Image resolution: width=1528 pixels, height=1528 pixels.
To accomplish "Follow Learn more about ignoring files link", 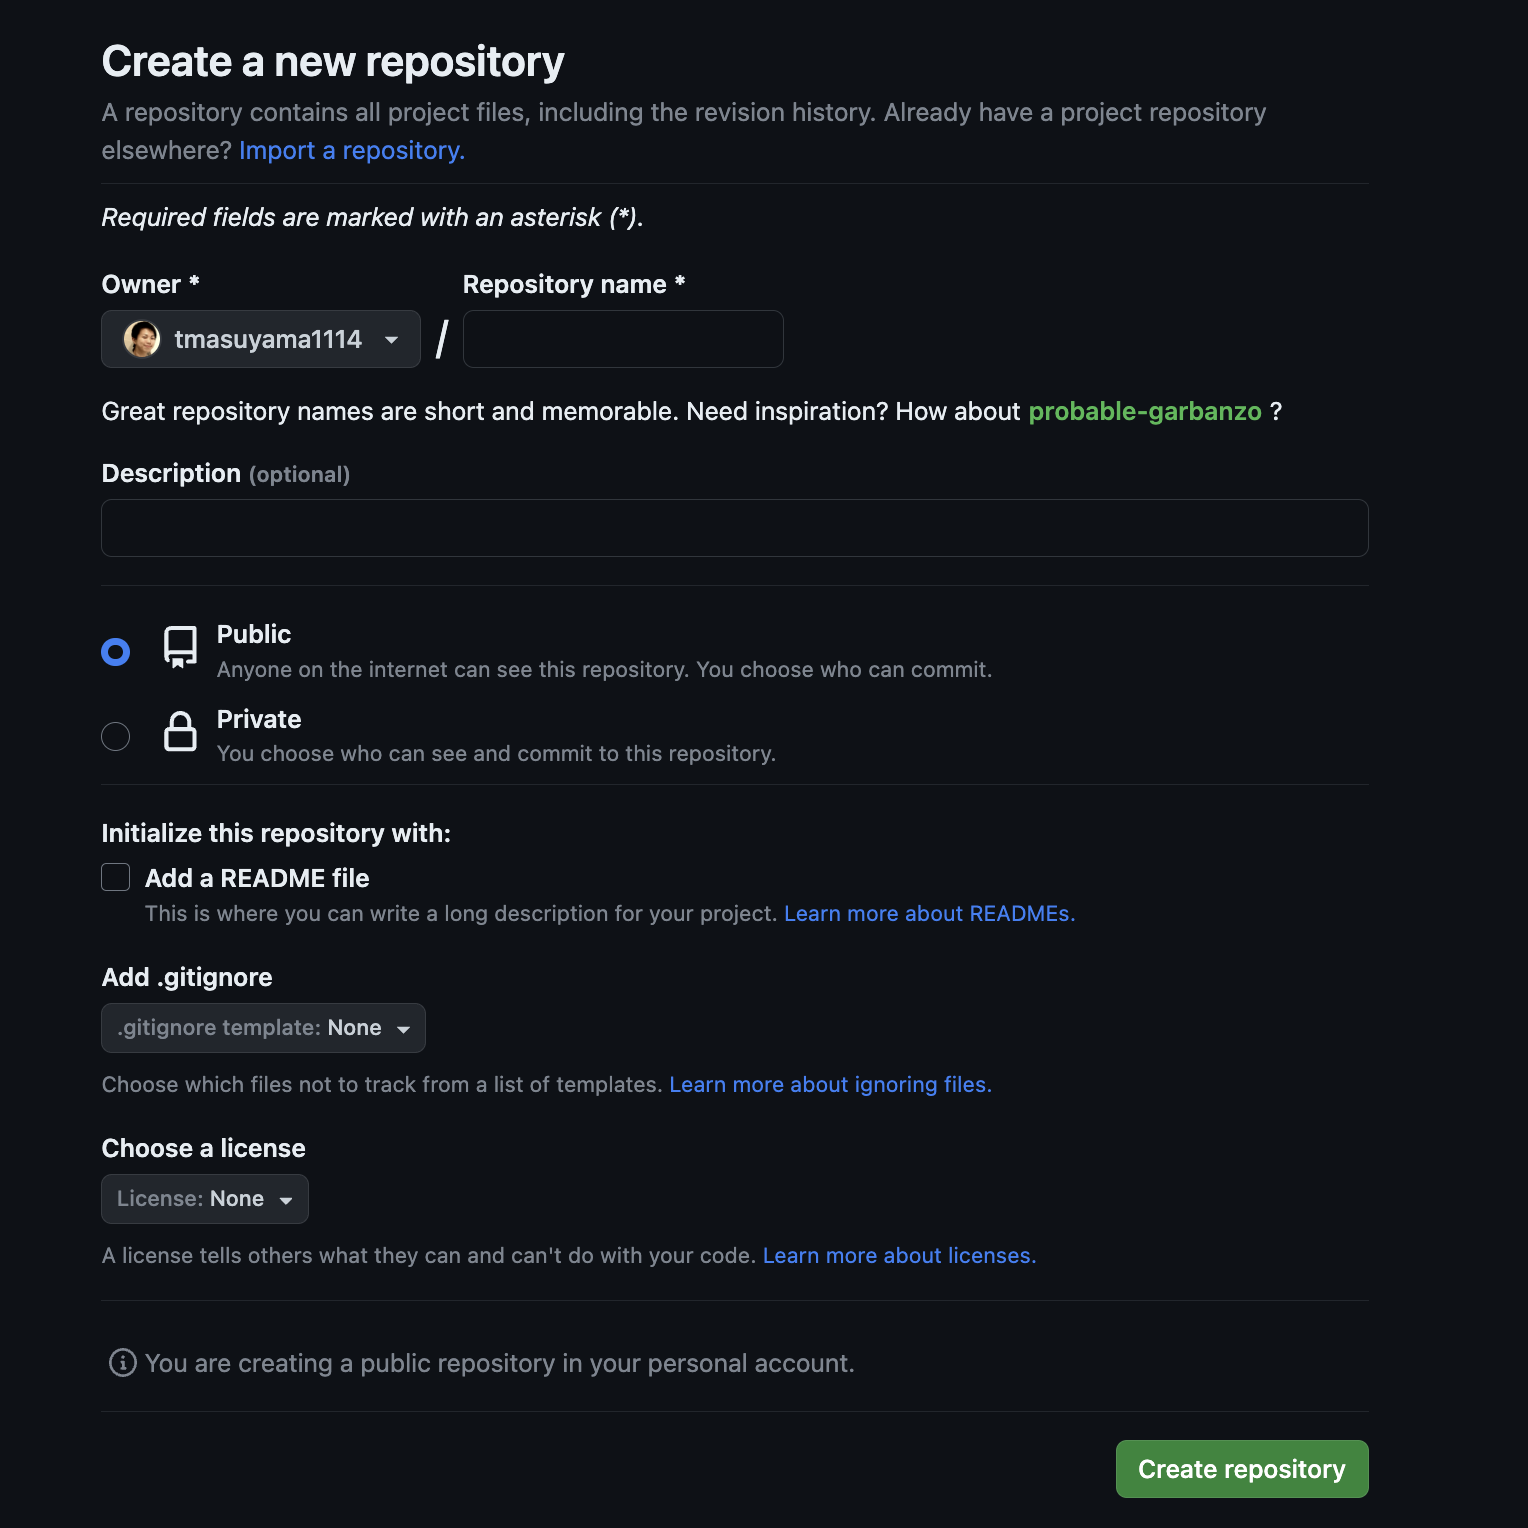I will coord(830,1084).
